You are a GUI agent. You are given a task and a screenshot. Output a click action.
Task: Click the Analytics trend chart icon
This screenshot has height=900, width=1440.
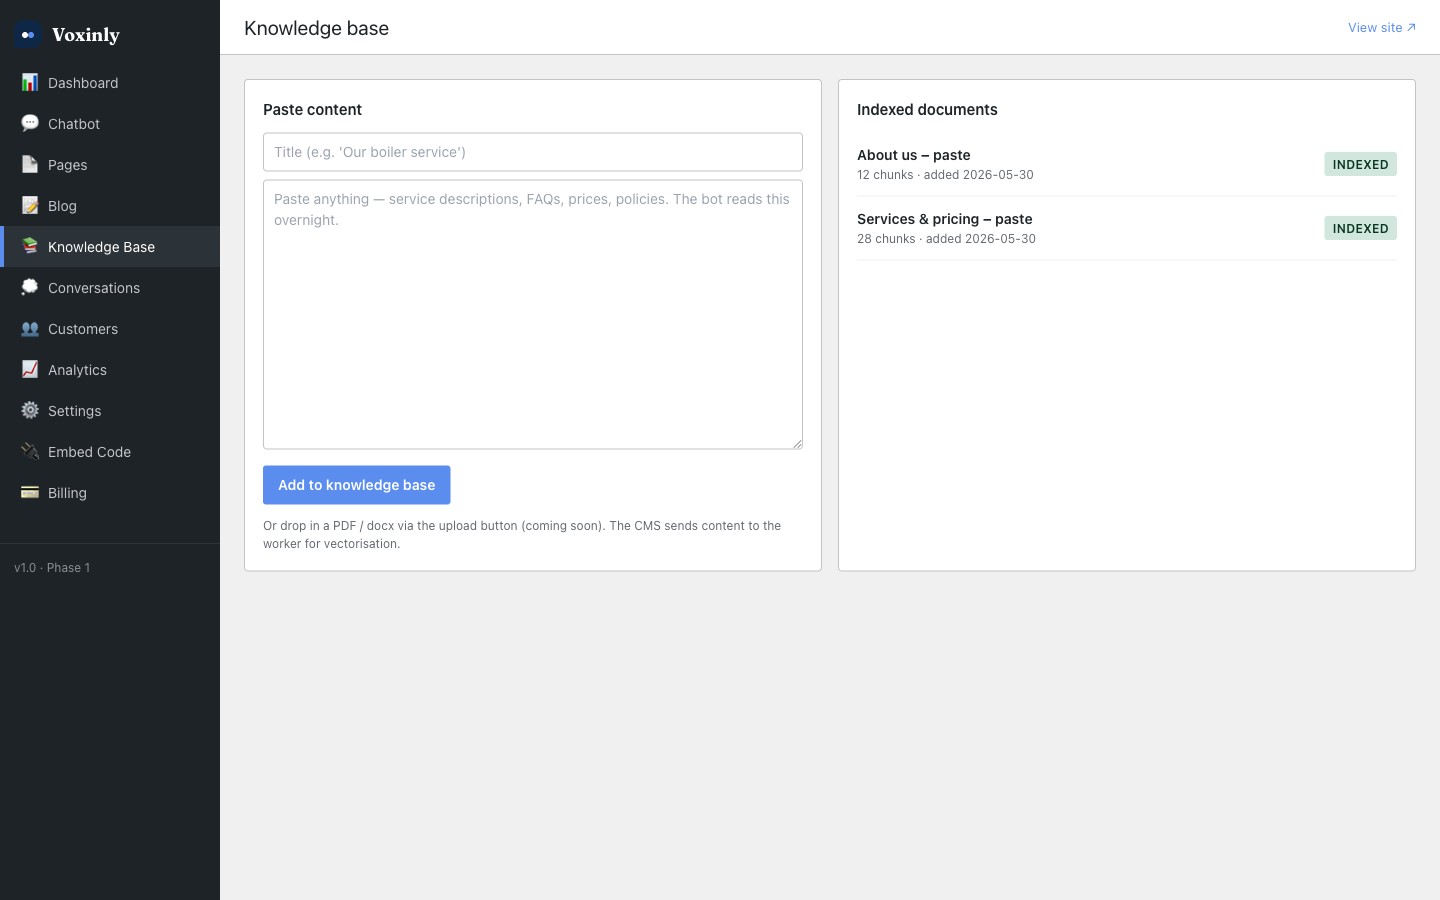[30, 369]
